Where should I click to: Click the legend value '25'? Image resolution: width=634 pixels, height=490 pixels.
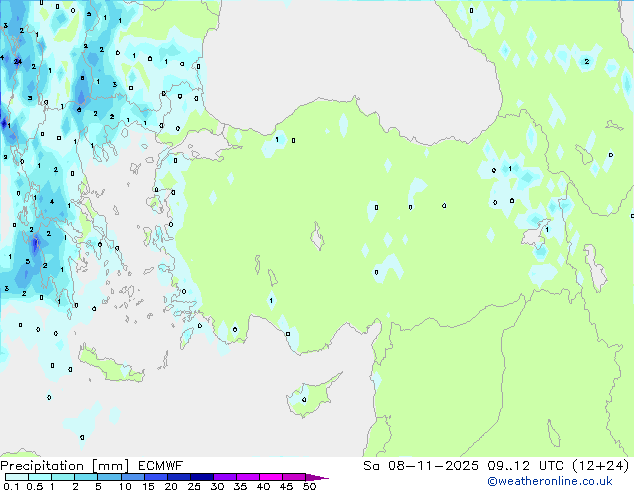(x=194, y=486)
